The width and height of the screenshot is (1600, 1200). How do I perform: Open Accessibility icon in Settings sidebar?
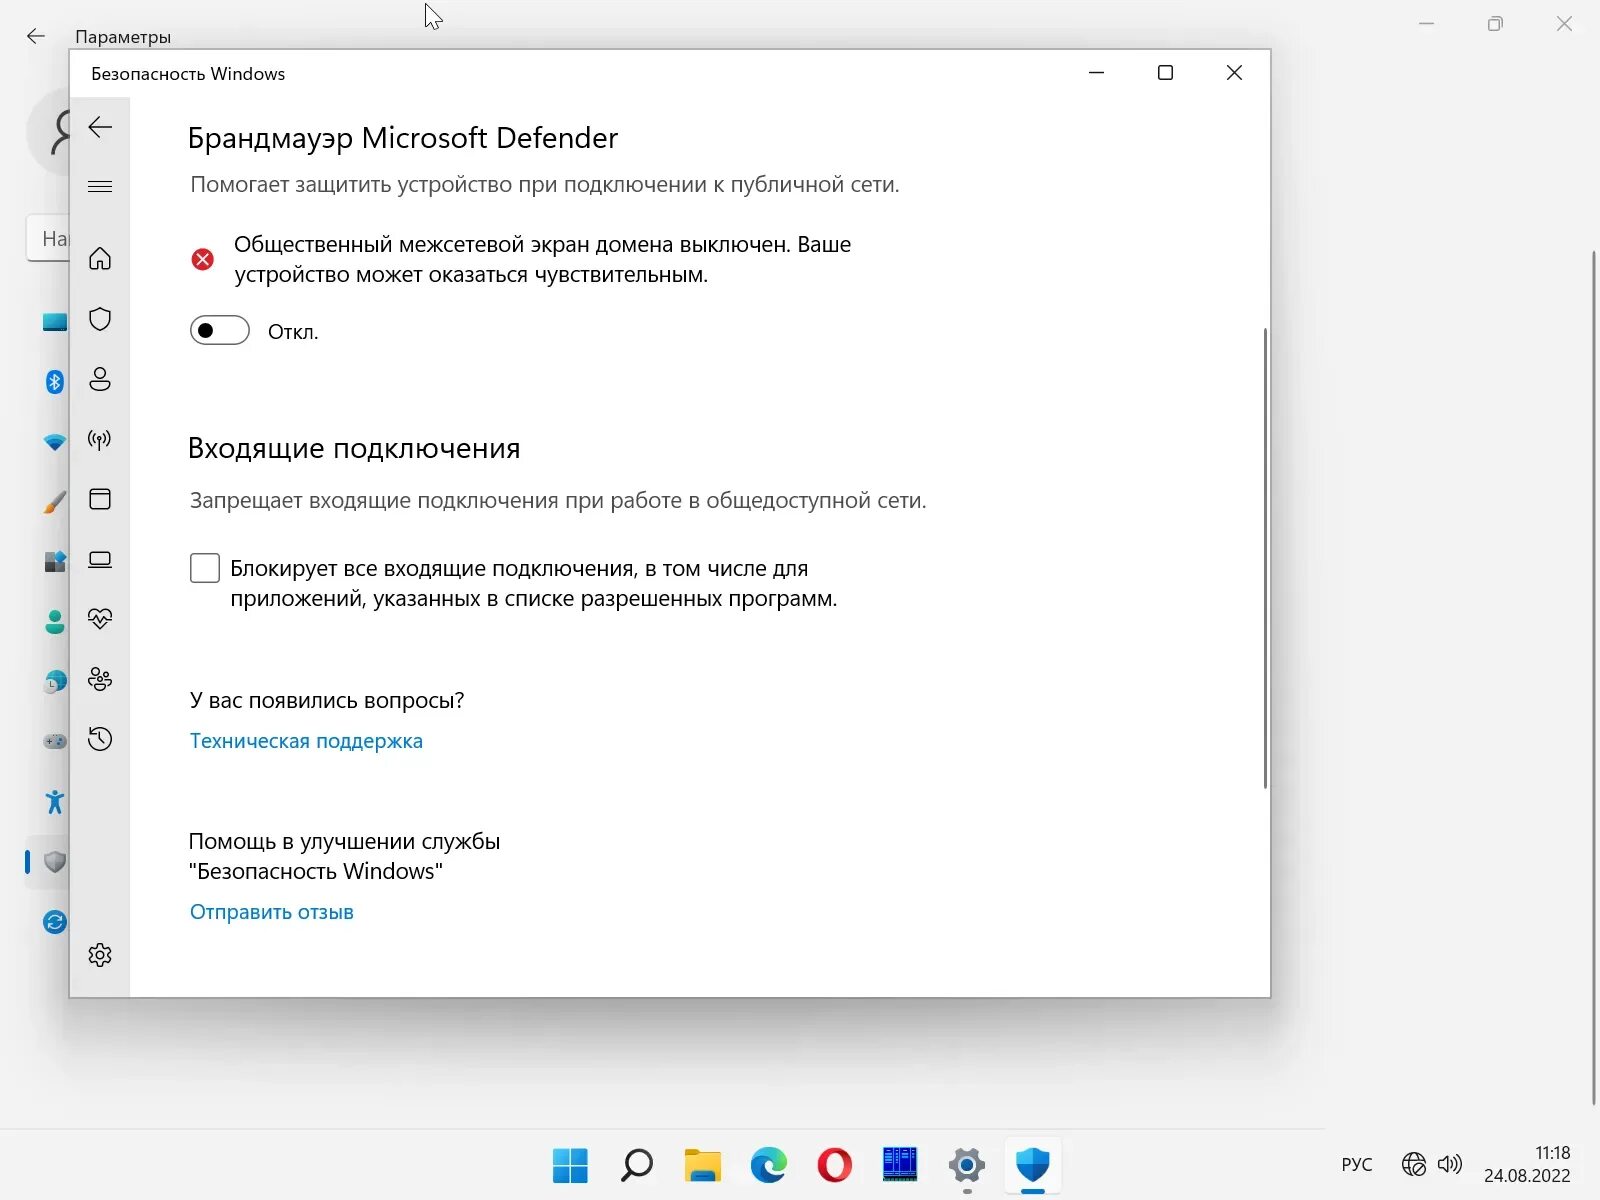[54, 801]
